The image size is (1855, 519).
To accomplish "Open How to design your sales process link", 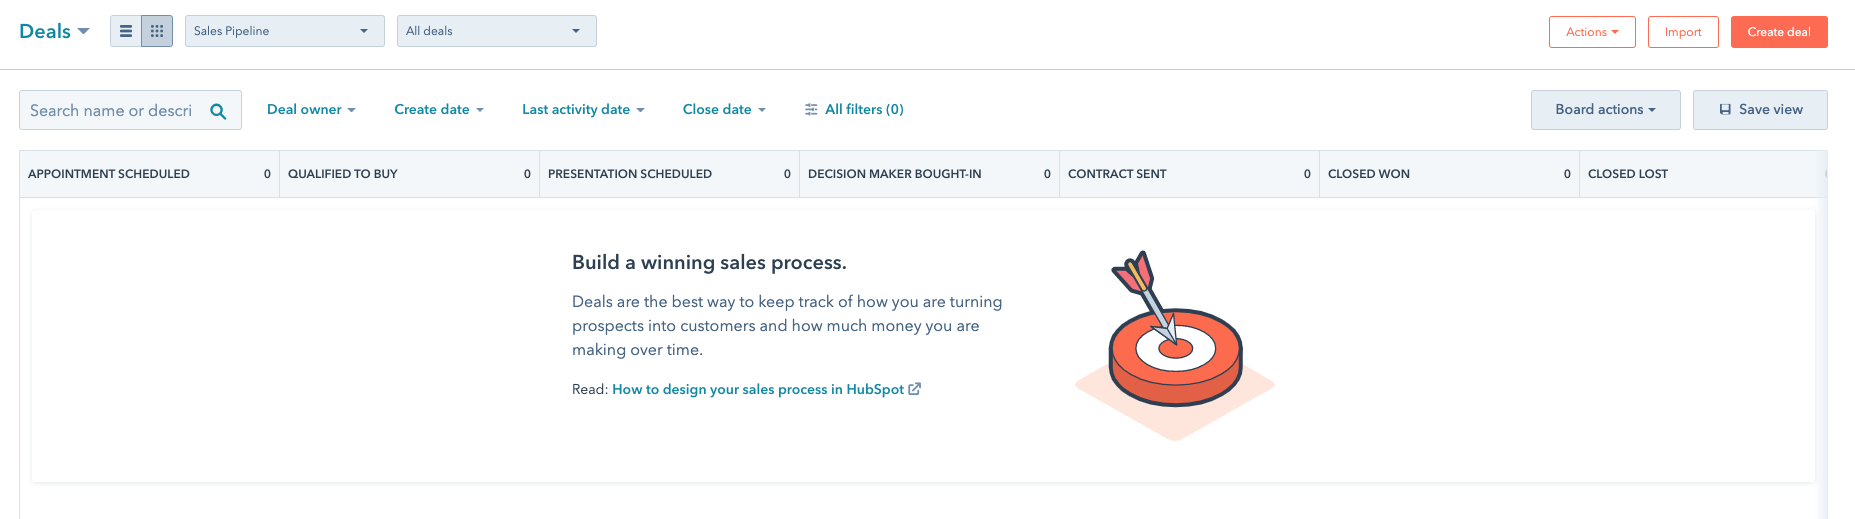I will 758,389.
